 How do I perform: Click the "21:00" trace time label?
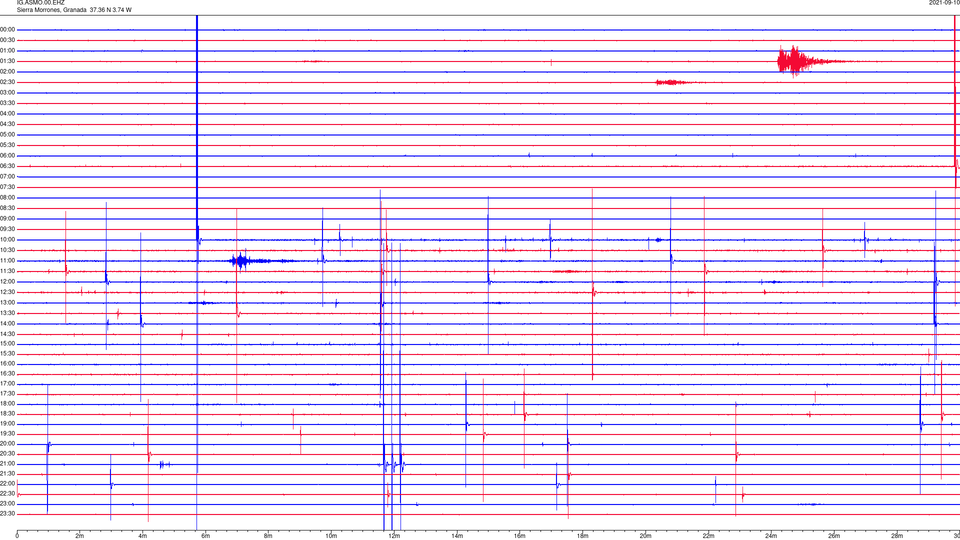click(8, 464)
